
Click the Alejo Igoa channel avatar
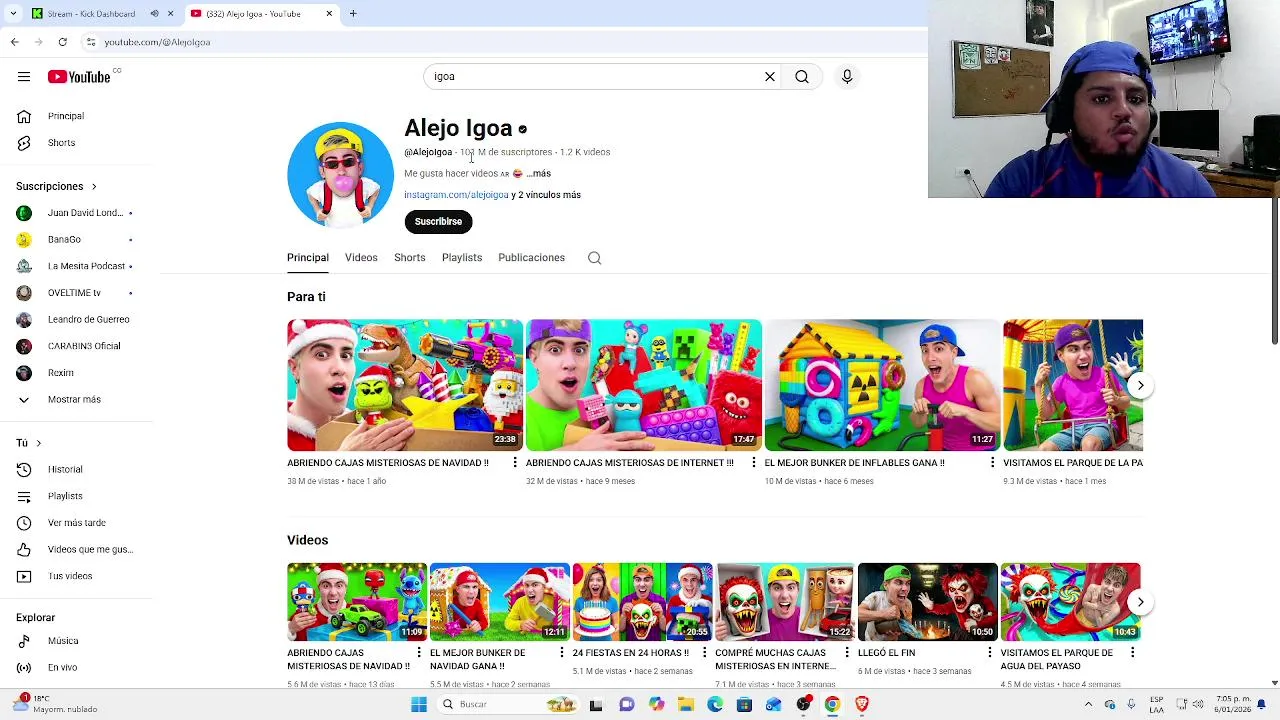[340, 175]
